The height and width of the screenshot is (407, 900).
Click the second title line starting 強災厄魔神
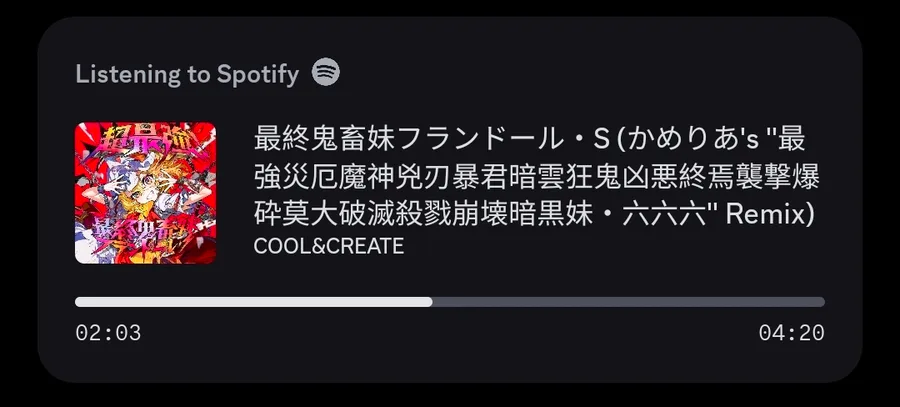[x=536, y=178]
